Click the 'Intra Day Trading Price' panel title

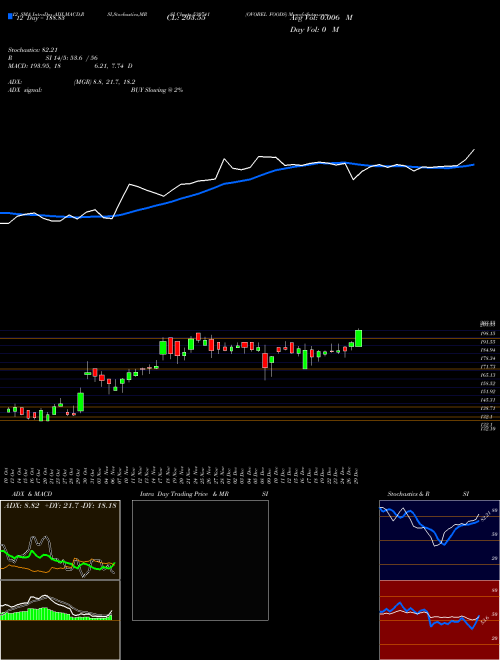point(174,494)
